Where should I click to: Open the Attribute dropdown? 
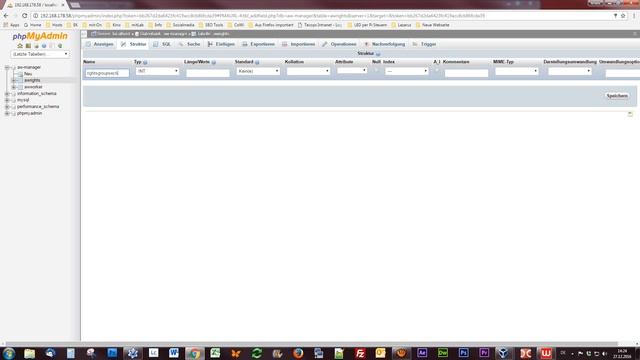click(352, 71)
